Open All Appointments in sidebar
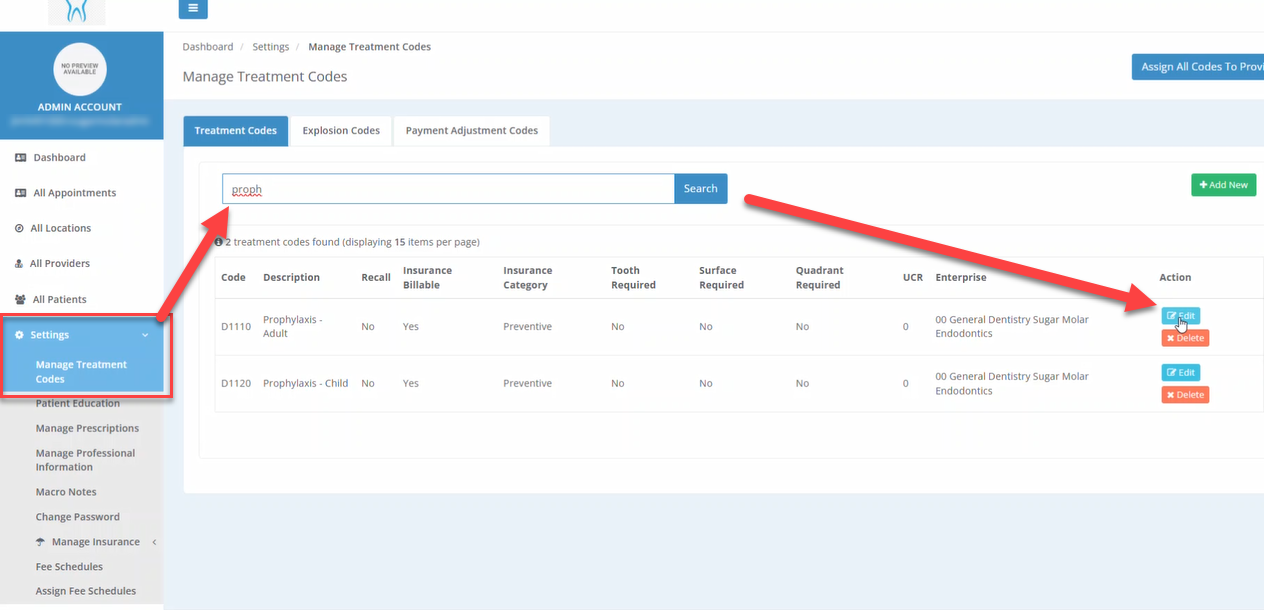 (x=74, y=193)
